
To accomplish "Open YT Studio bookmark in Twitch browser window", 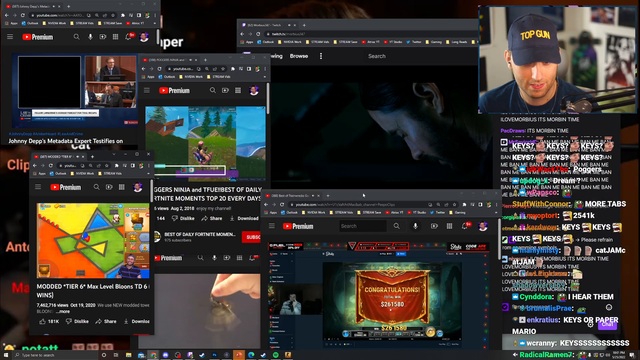I will [393, 42].
